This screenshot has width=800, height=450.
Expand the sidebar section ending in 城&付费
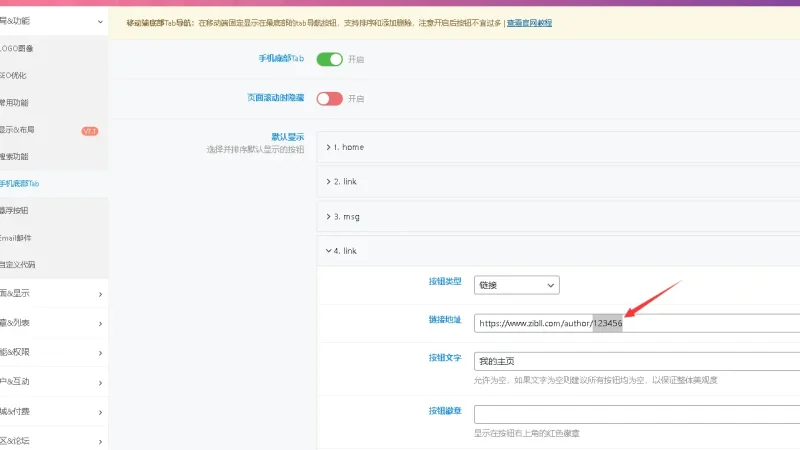coord(54,411)
